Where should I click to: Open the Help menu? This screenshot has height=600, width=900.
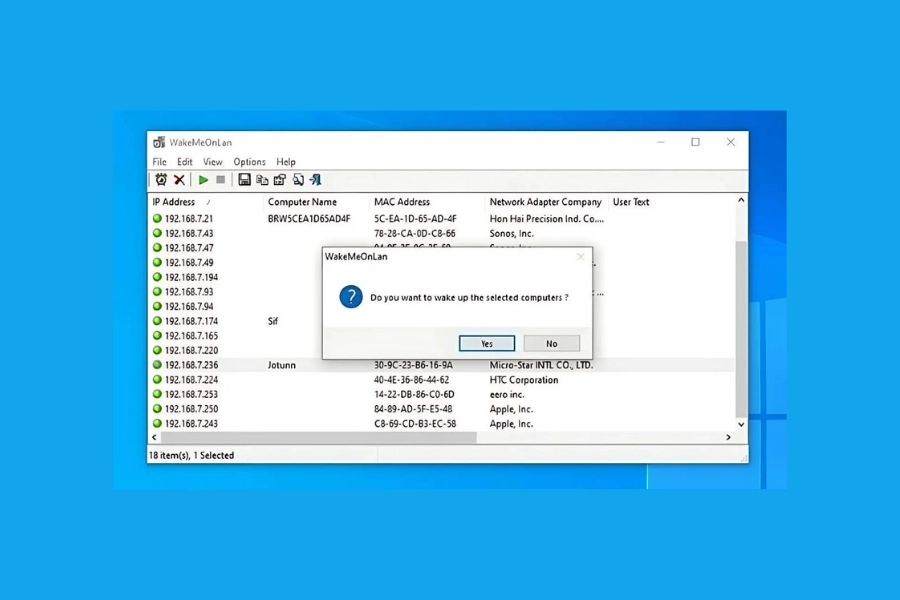(286, 162)
